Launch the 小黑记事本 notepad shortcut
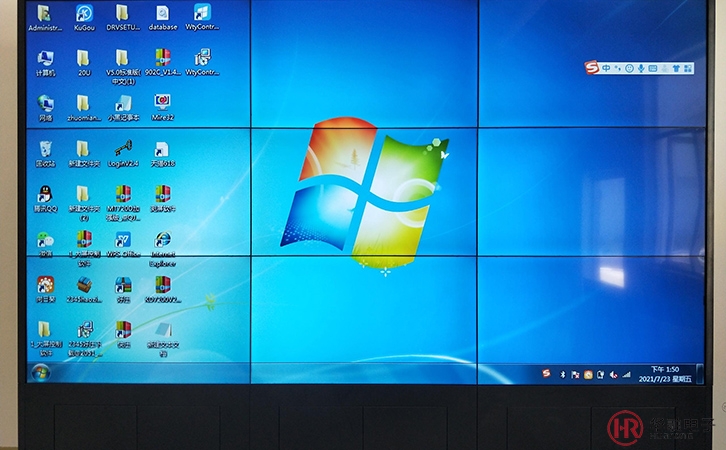This screenshot has width=726, height=450. point(123,108)
